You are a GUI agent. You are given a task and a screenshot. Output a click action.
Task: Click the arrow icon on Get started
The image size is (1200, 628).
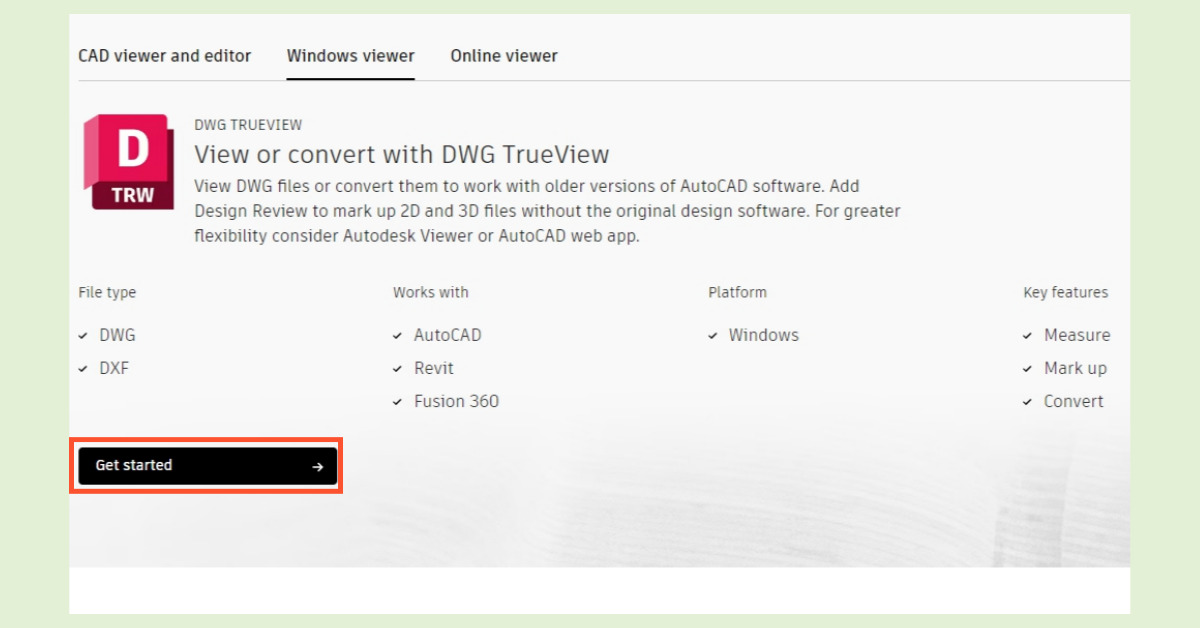(318, 467)
